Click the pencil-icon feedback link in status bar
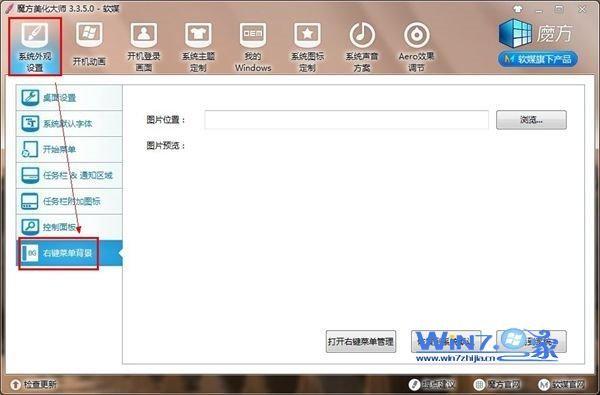 pyautogui.click(x=432, y=384)
